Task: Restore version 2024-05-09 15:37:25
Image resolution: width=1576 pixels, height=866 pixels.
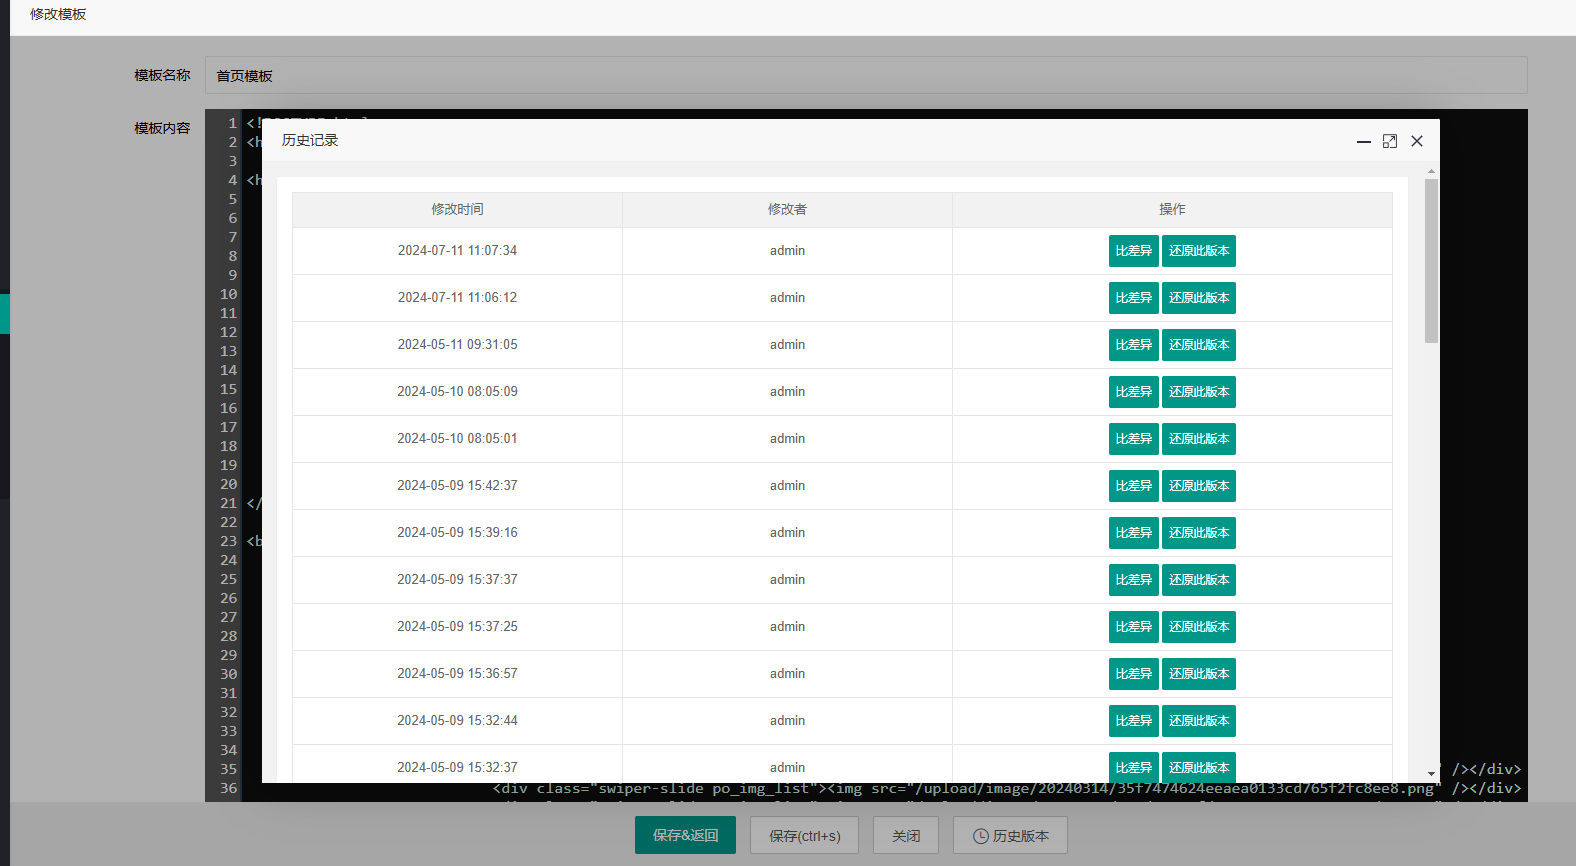Action: pyautogui.click(x=1199, y=627)
